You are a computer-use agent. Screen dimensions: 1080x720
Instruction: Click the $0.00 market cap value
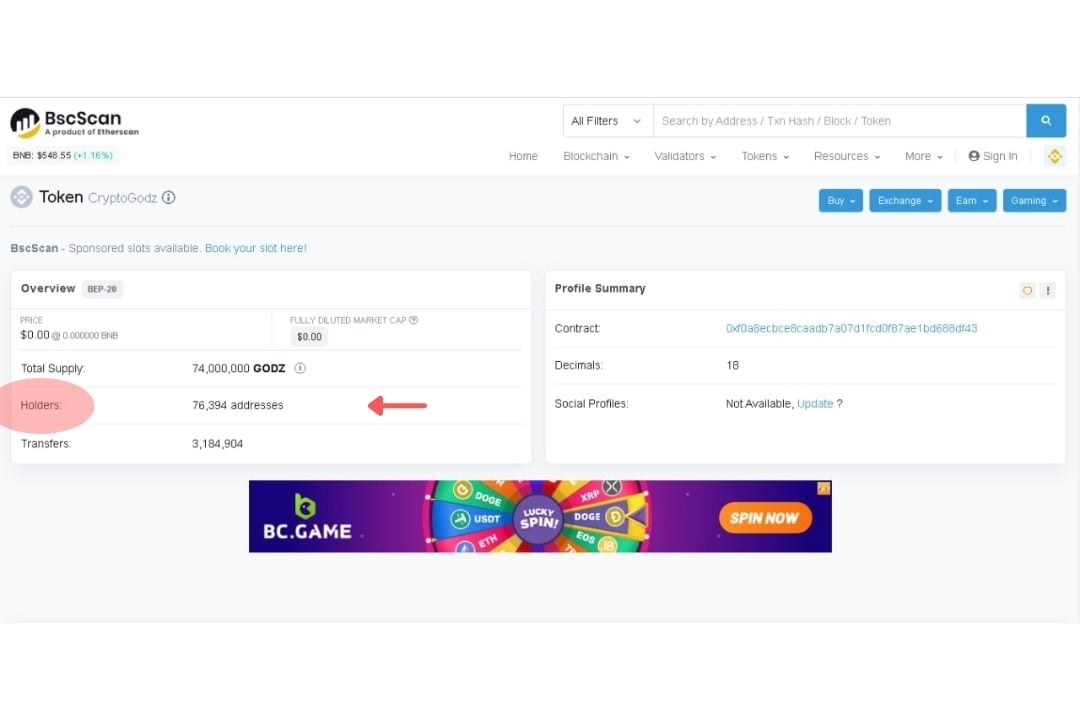(x=309, y=337)
